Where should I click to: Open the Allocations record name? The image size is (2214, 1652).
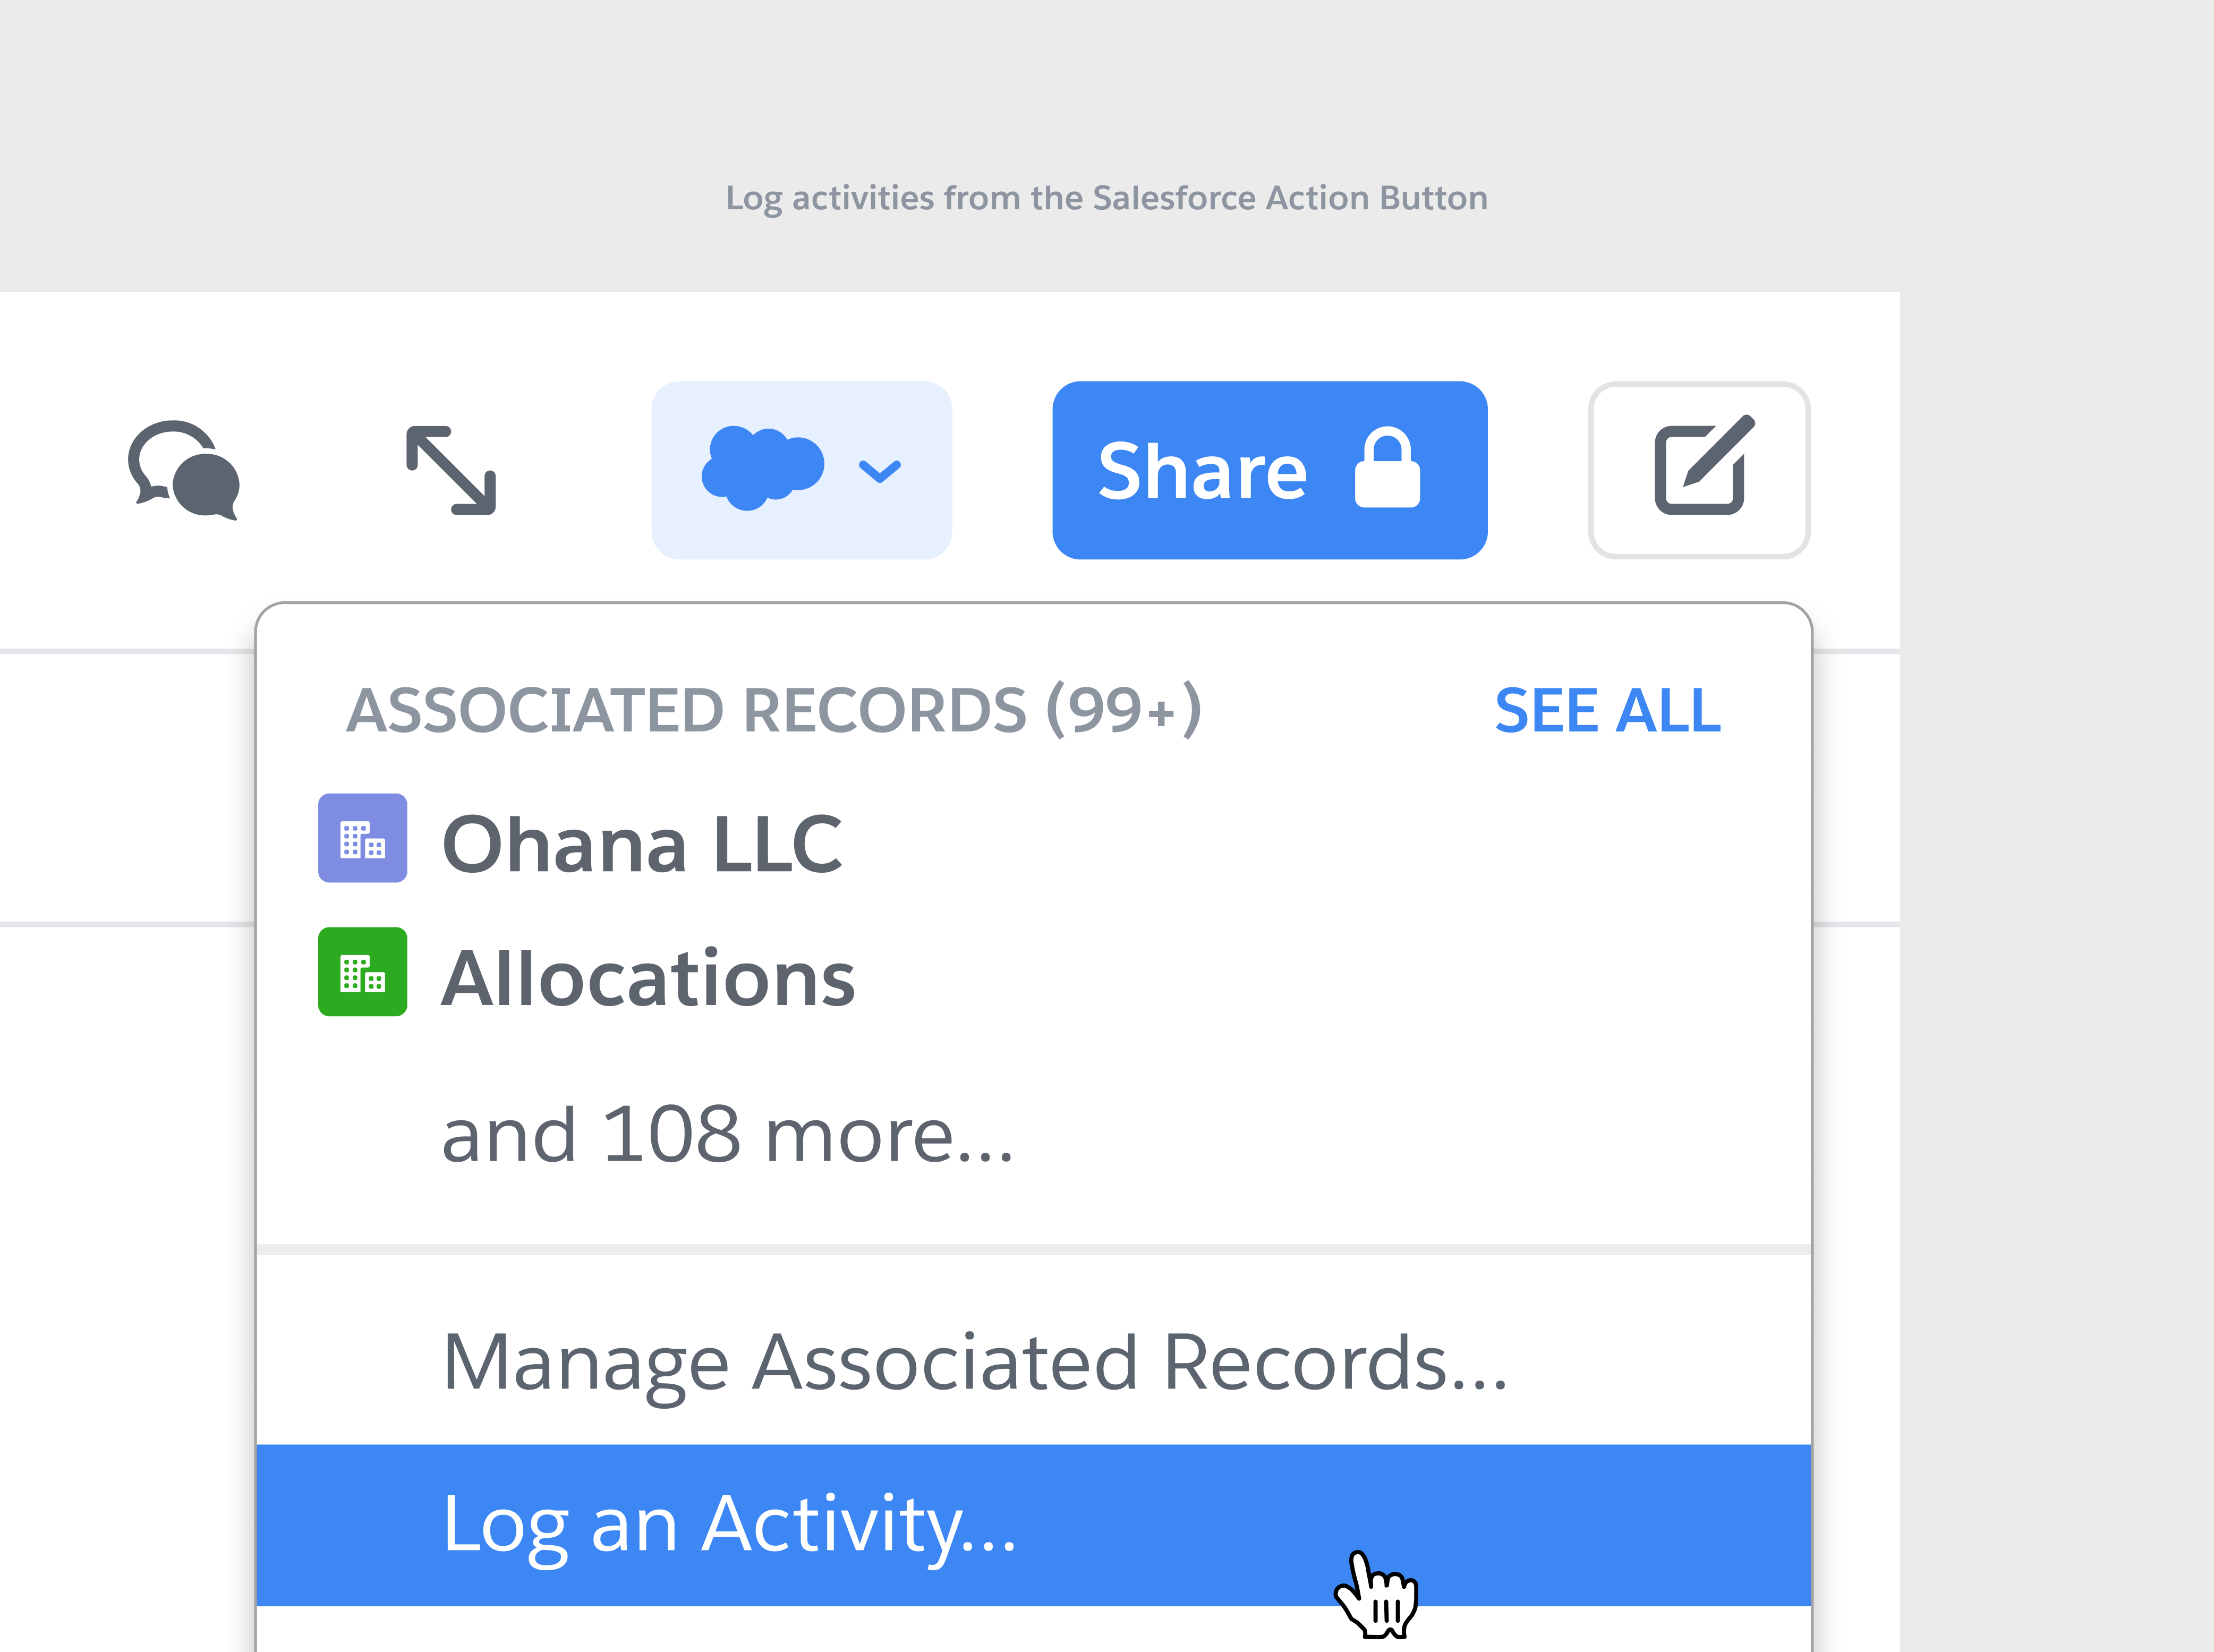(x=648, y=978)
